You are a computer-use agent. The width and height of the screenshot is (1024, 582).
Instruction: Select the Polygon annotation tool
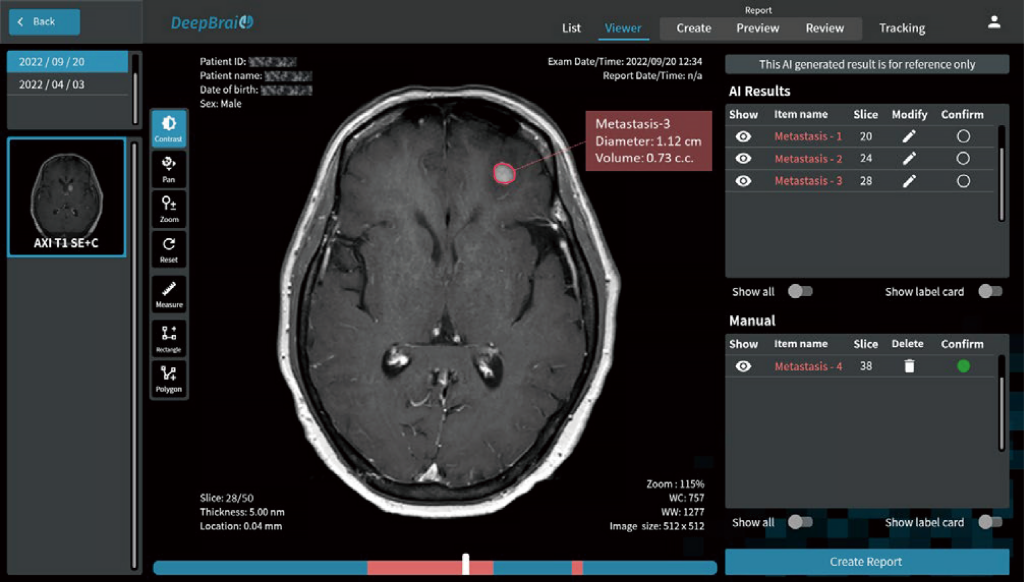coord(169,378)
